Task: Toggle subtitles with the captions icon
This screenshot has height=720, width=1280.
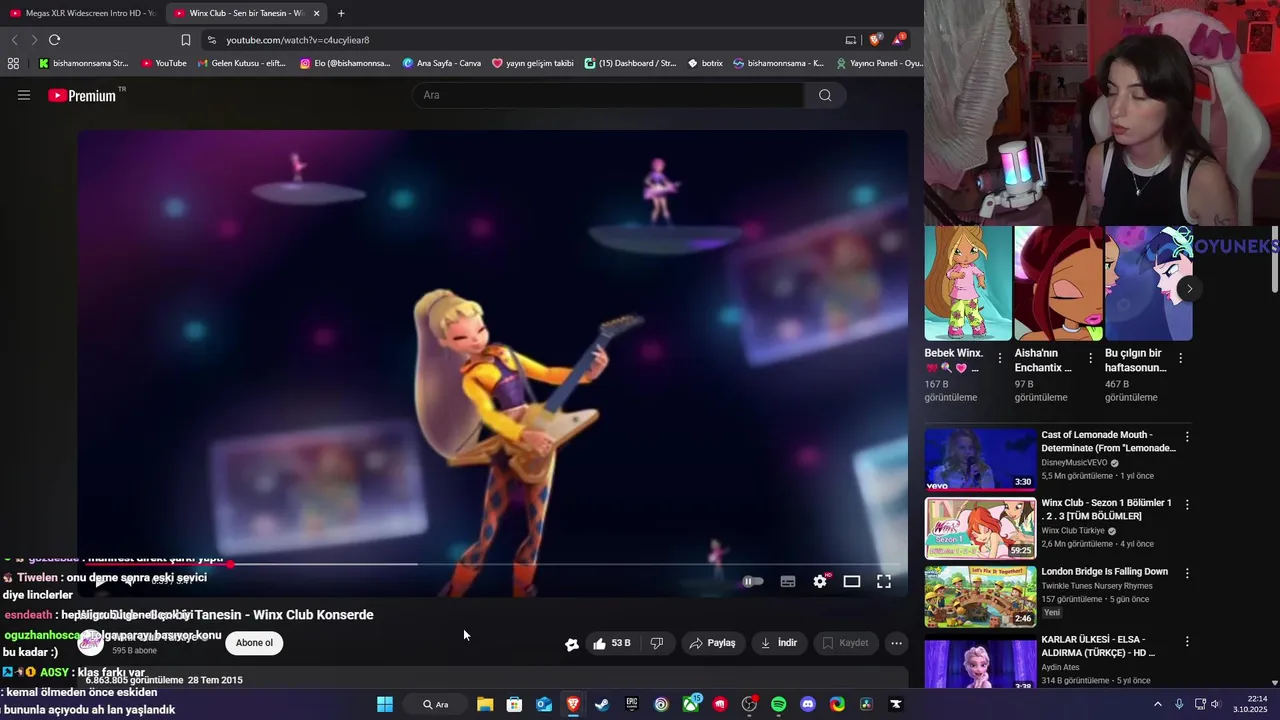Action: 788,581
